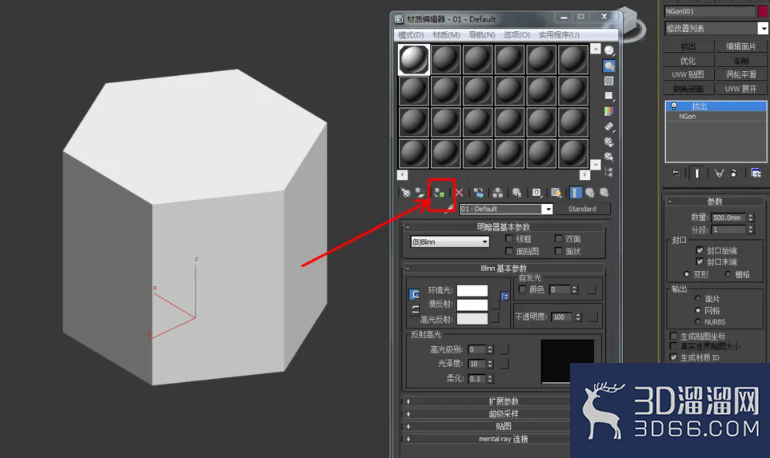Toggle Backlight icon in material editor
The image size is (770, 458).
pos(609,66)
